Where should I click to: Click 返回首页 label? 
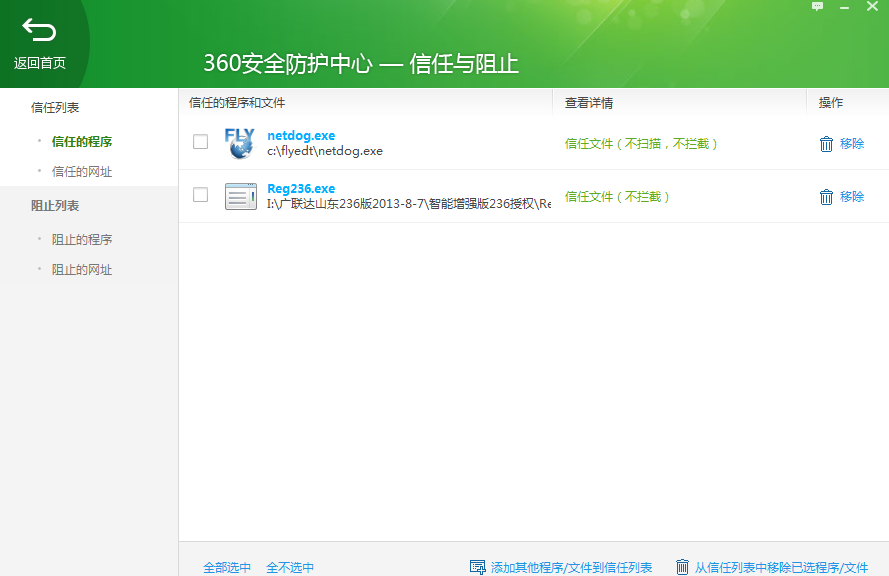click(x=40, y=63)
